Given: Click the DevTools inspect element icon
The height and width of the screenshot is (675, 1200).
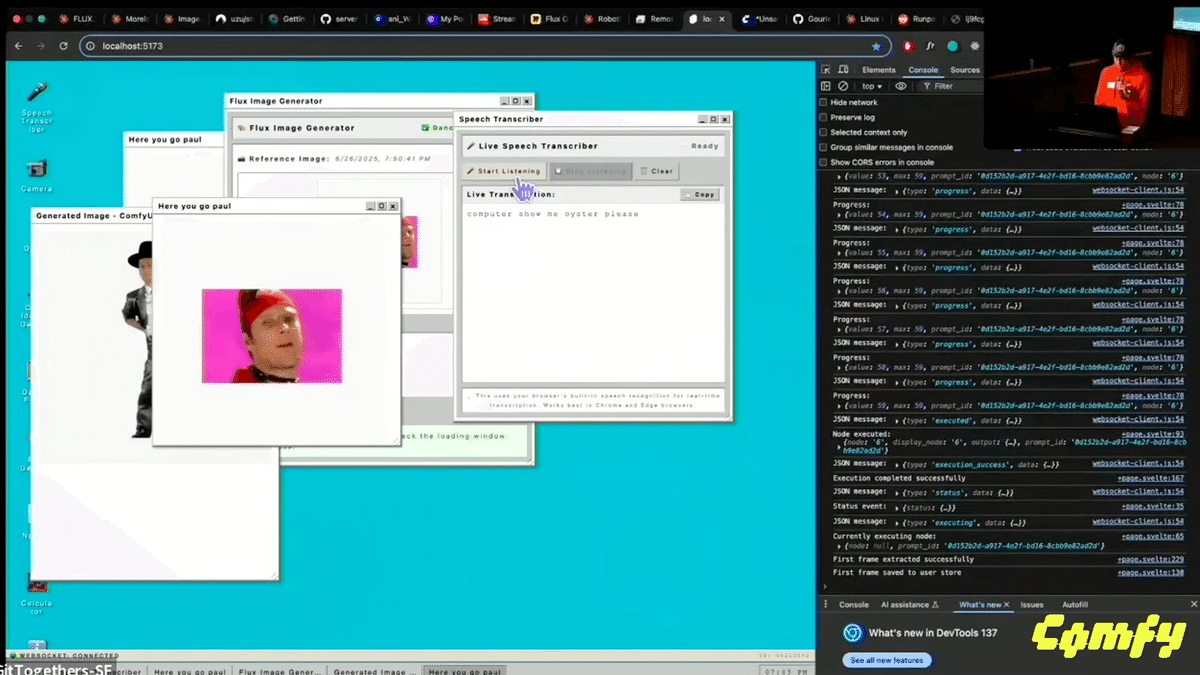Looking at the screenshot, I should (826, 70).
